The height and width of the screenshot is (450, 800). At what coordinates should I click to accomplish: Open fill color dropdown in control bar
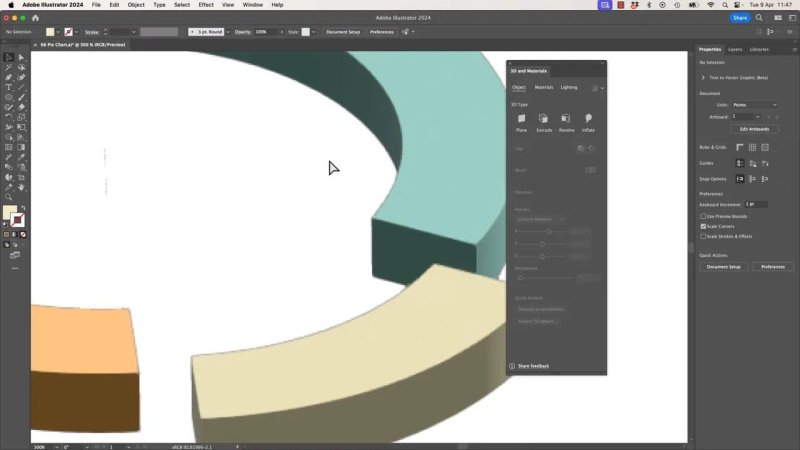click(x=58, y=32)
